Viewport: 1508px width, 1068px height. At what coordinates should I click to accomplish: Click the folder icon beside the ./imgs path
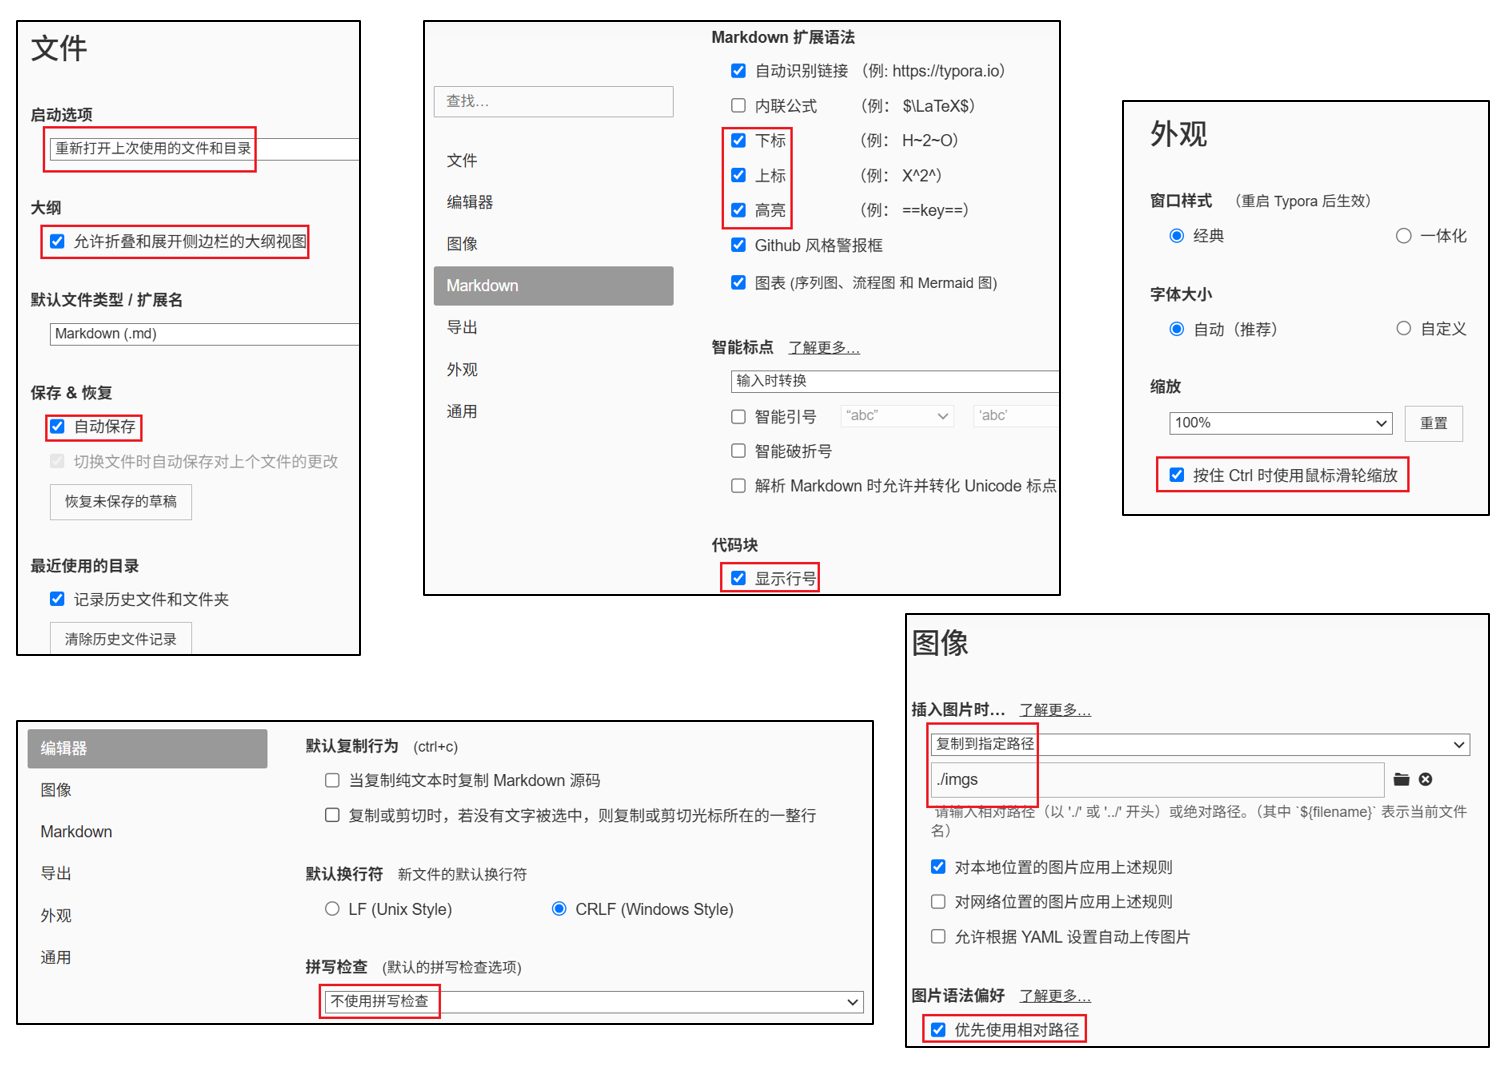click(x=1401, y=780)
